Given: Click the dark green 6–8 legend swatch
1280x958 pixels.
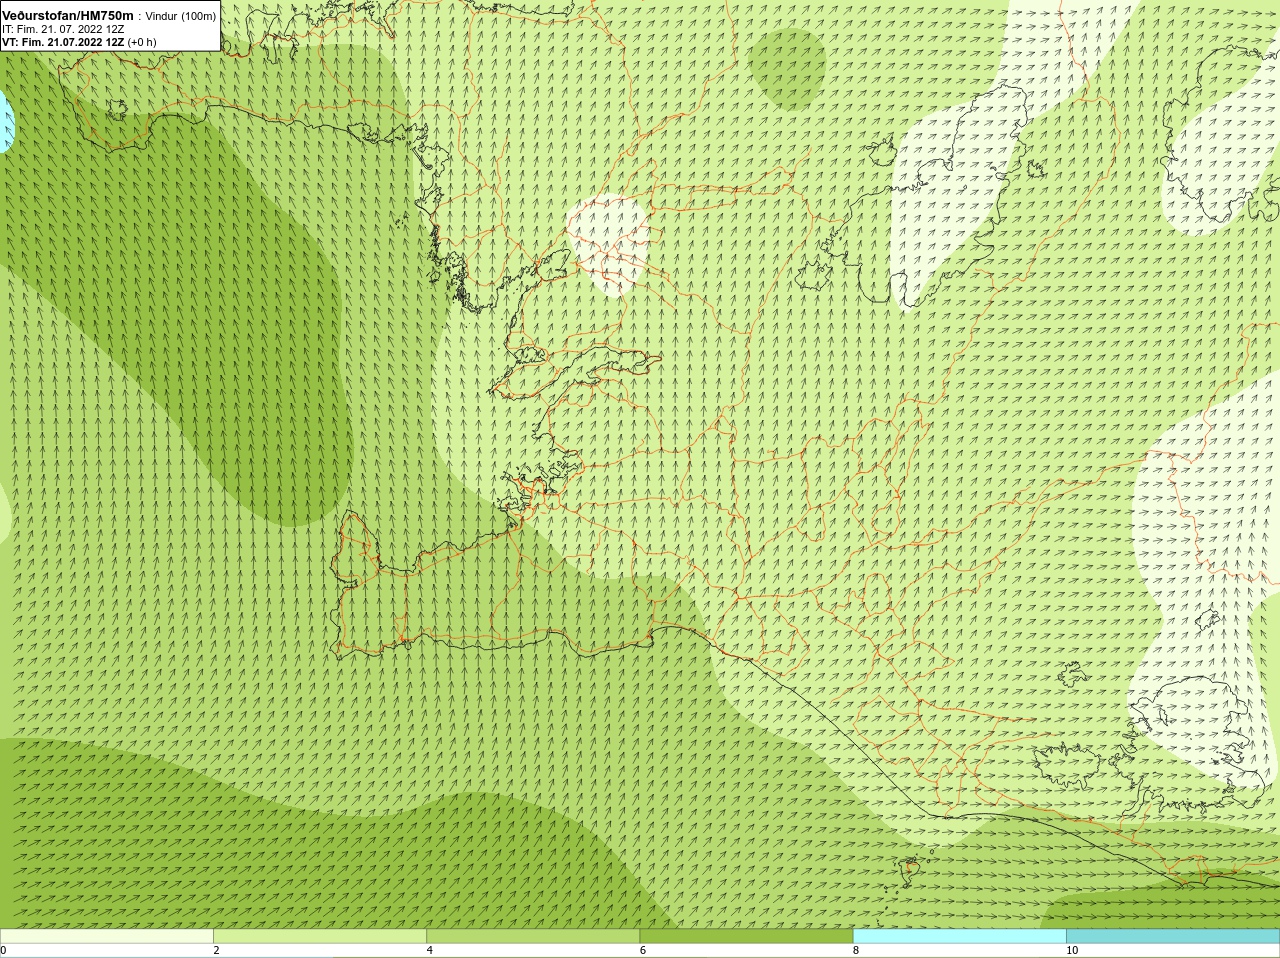Looking at the screenshot, I should coord(746,936).
